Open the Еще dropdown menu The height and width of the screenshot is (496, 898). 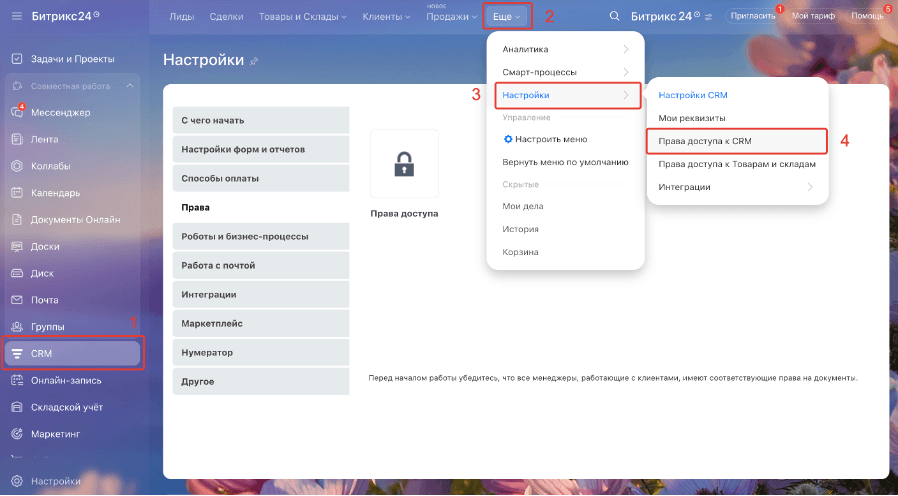coord(507,17)
